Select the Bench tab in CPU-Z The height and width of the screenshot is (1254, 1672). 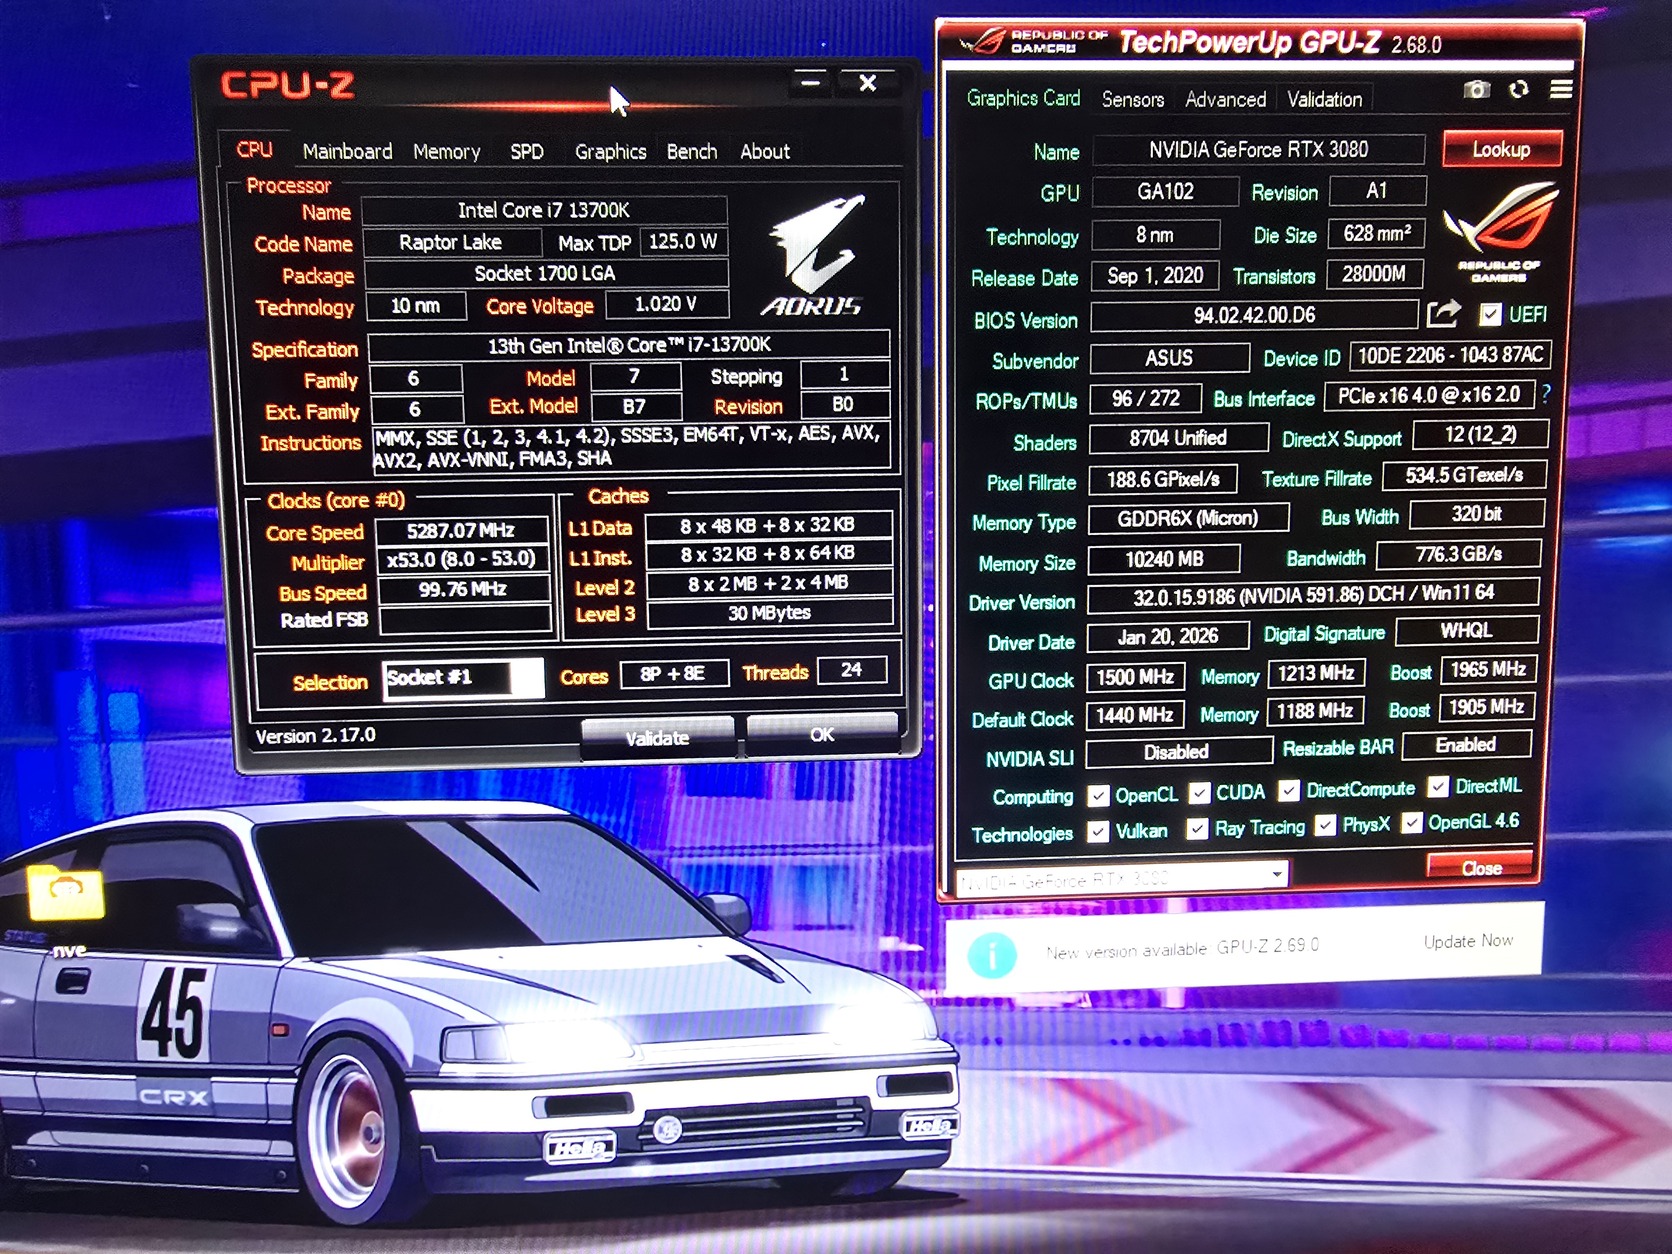pos(692,151)
